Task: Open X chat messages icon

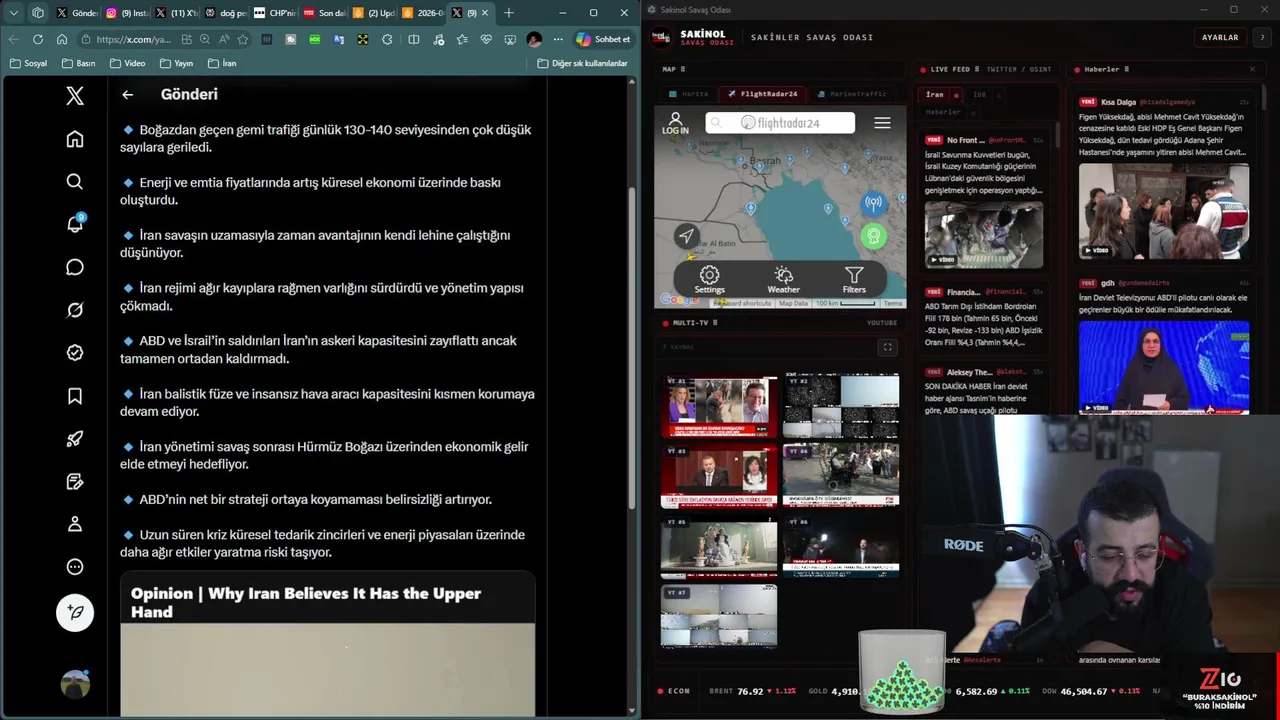Action: pos(75,267)
